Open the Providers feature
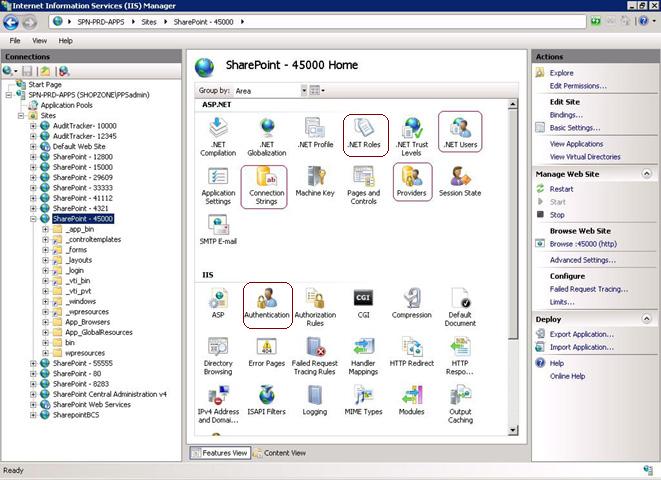The image size is (661, 480). (411, 181)
